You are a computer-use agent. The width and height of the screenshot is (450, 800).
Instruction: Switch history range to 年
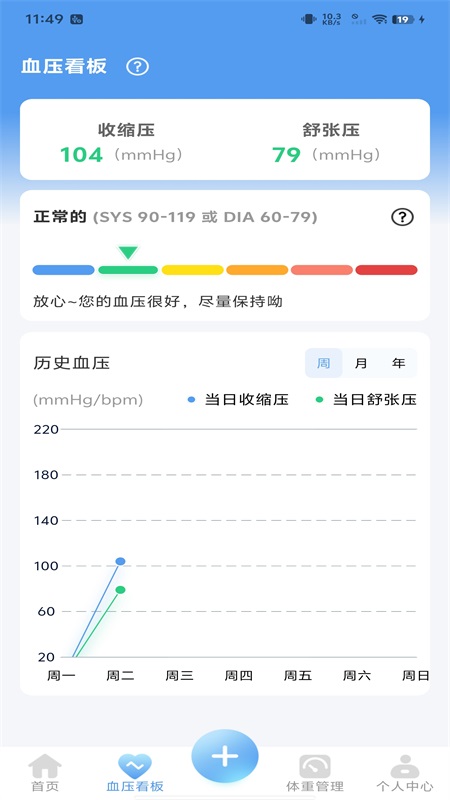[x=398, y=363]
